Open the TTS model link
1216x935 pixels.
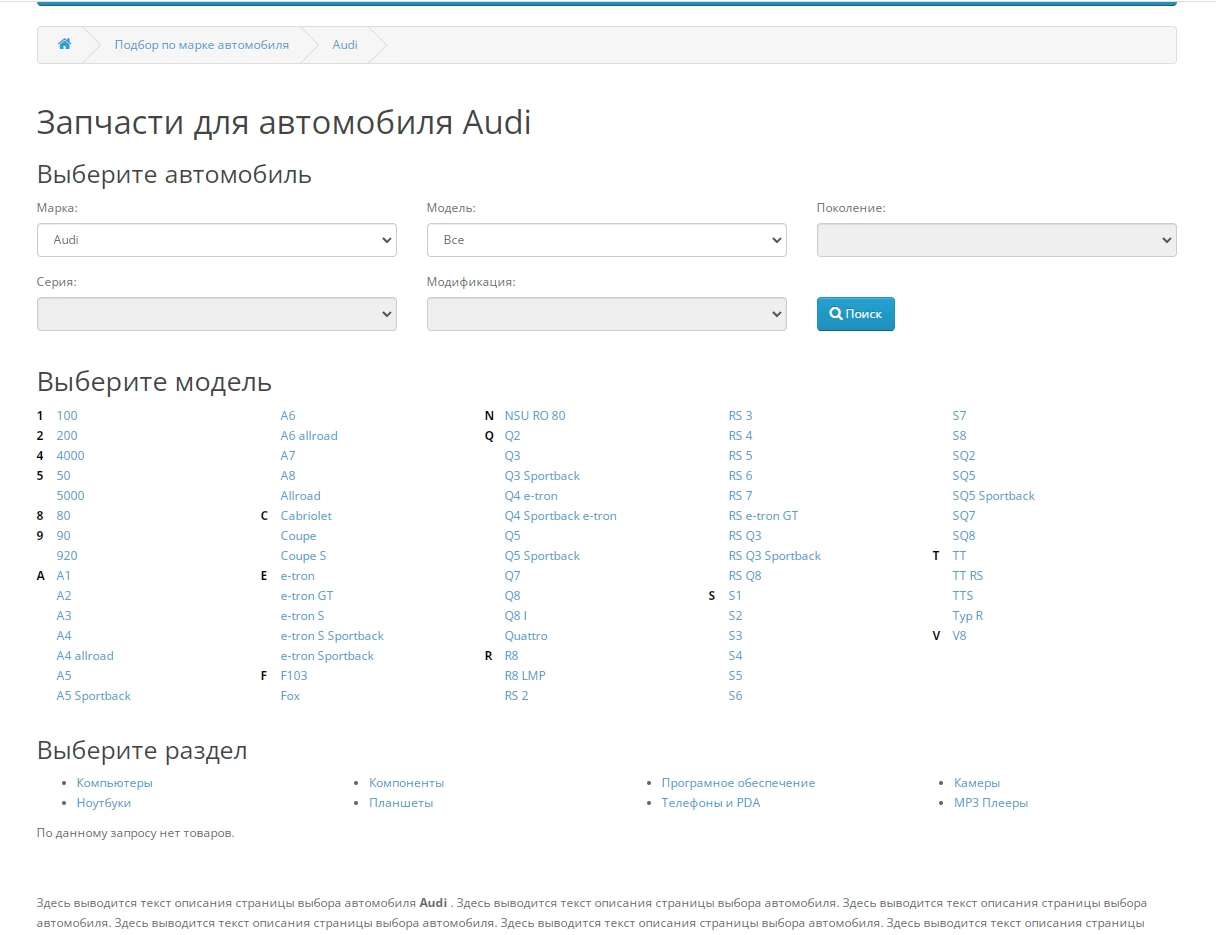[x=963, y=596]
